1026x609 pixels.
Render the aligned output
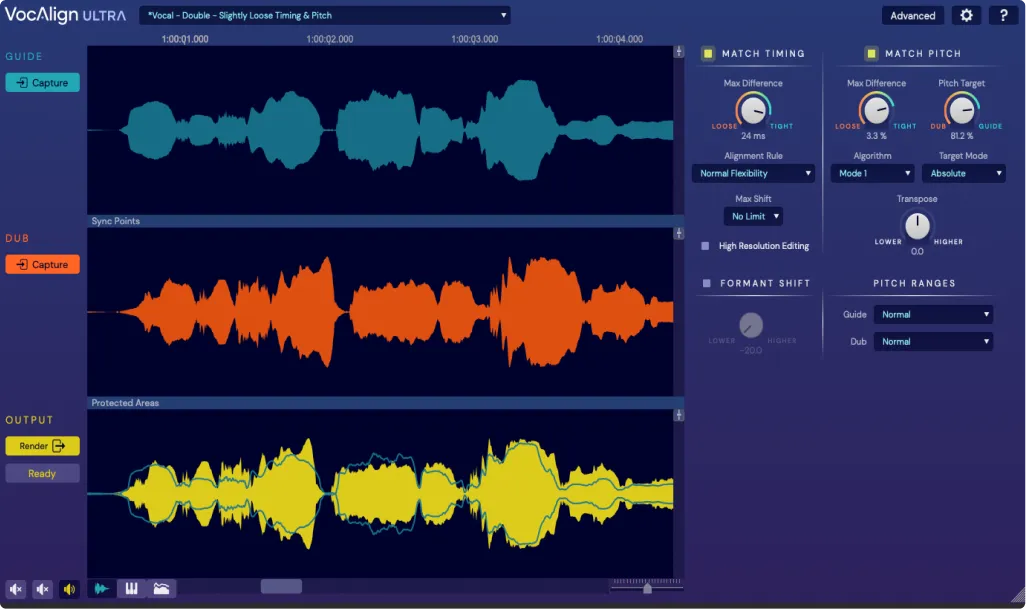click(x=42, y=446)
